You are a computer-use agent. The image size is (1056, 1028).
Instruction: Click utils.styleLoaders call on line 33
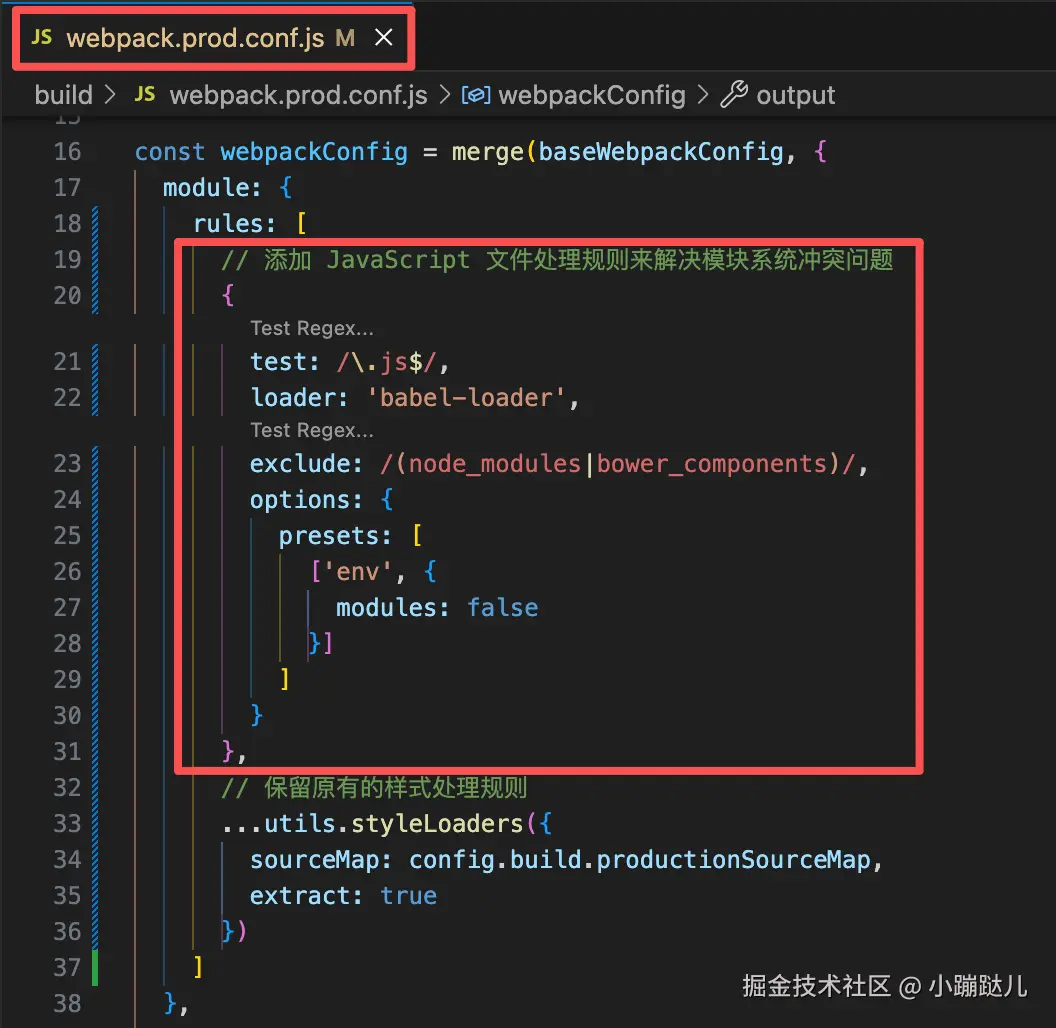(x=394, y=824)
